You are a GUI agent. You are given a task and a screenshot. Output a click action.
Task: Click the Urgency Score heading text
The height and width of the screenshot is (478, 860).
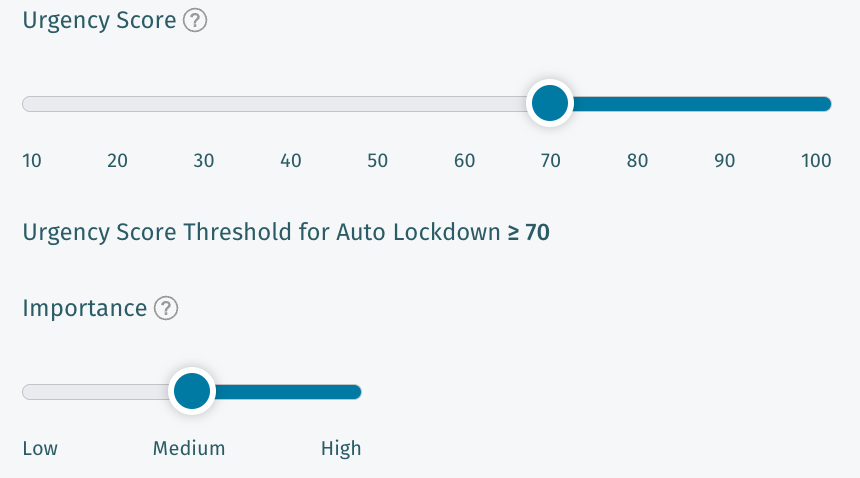point(99,21)
